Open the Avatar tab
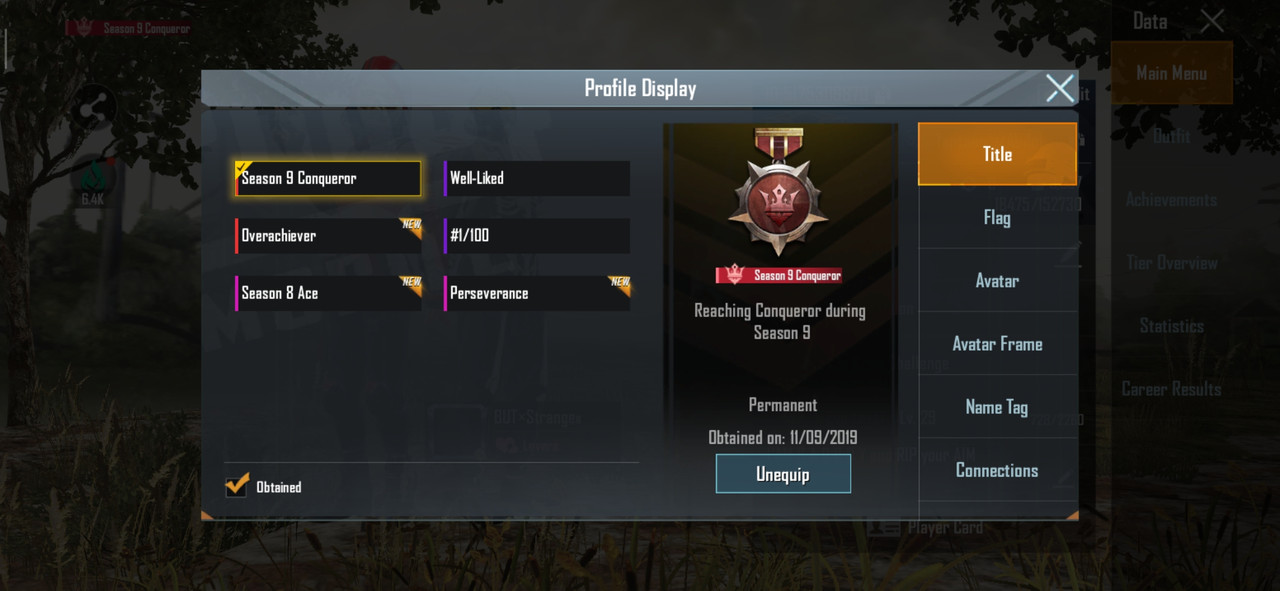 tap(997, 280)
